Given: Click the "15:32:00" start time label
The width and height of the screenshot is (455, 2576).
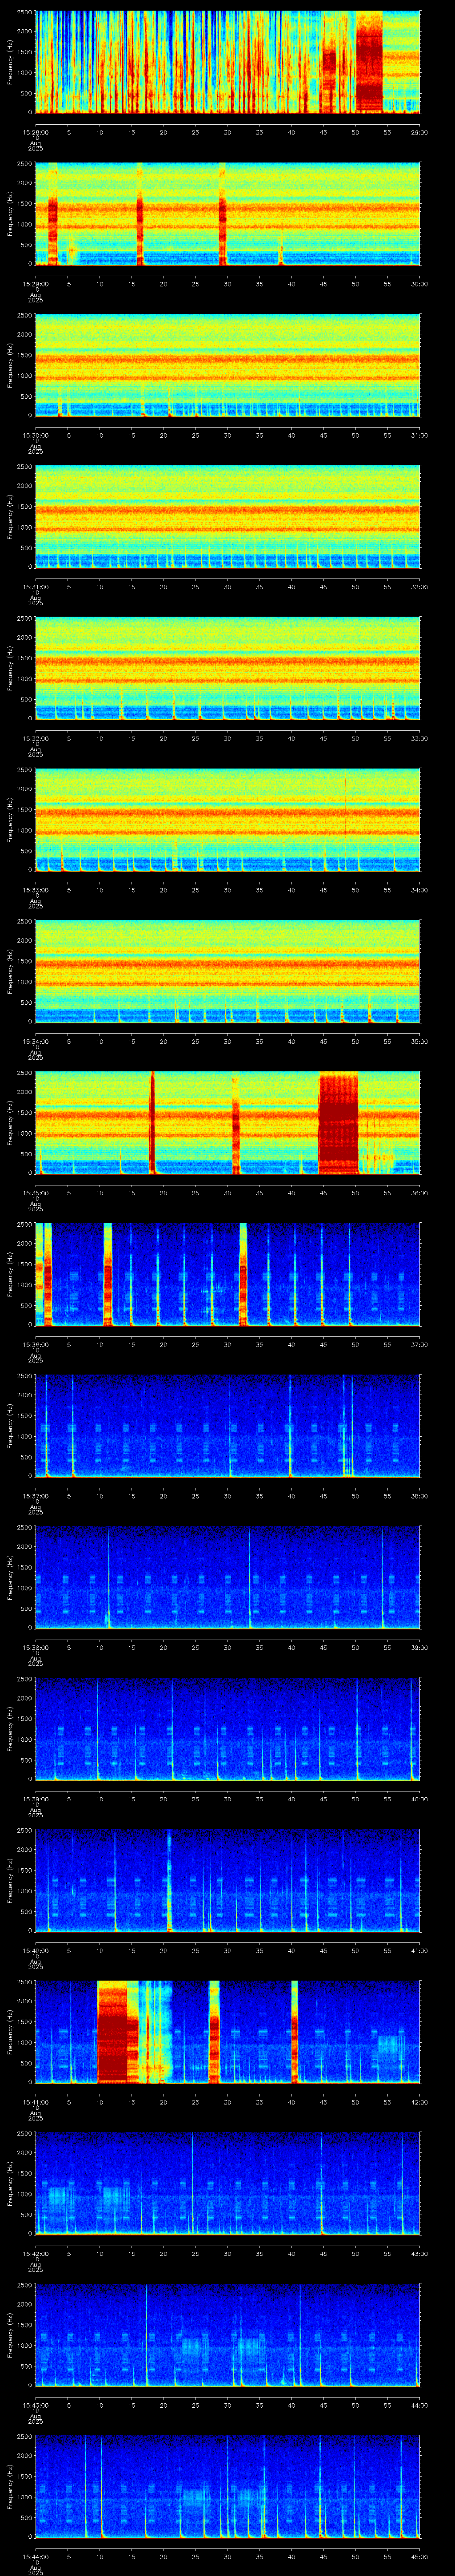Looking at the screenshot, I should pos(36,738).
